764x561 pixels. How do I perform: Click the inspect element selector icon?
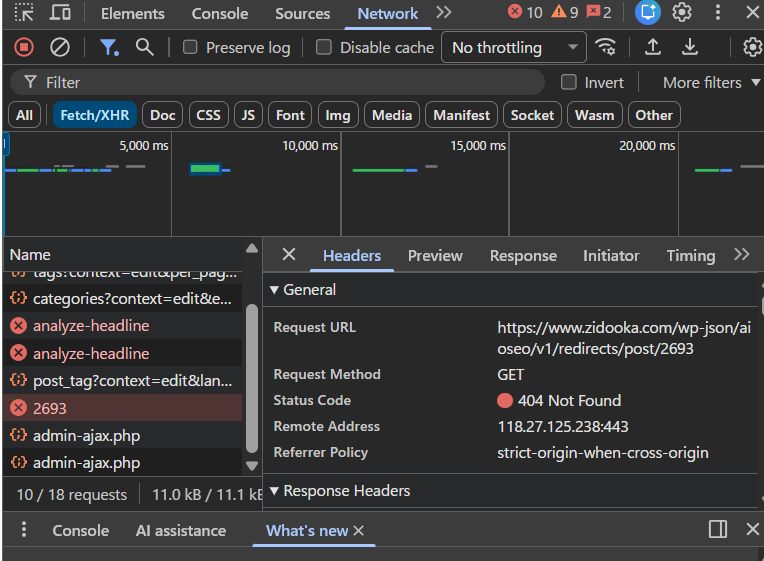click(x=24, y=13)
